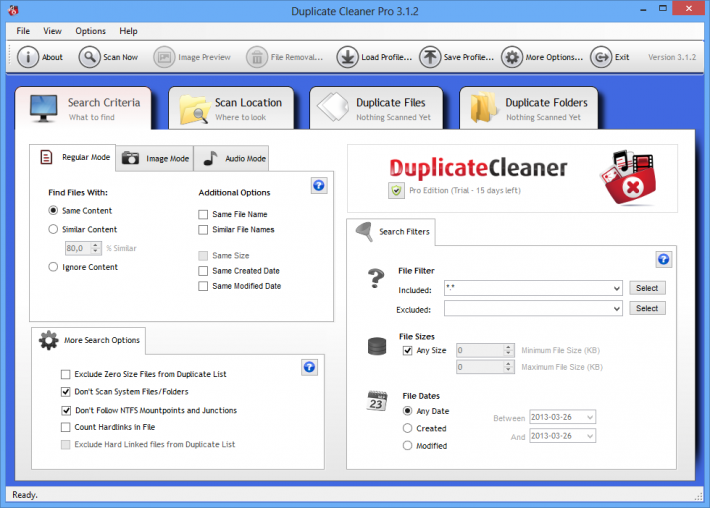The image size is (710, 508).
Task: Click the green shield Pro Edition icon
Action: (x=396, y=191)
